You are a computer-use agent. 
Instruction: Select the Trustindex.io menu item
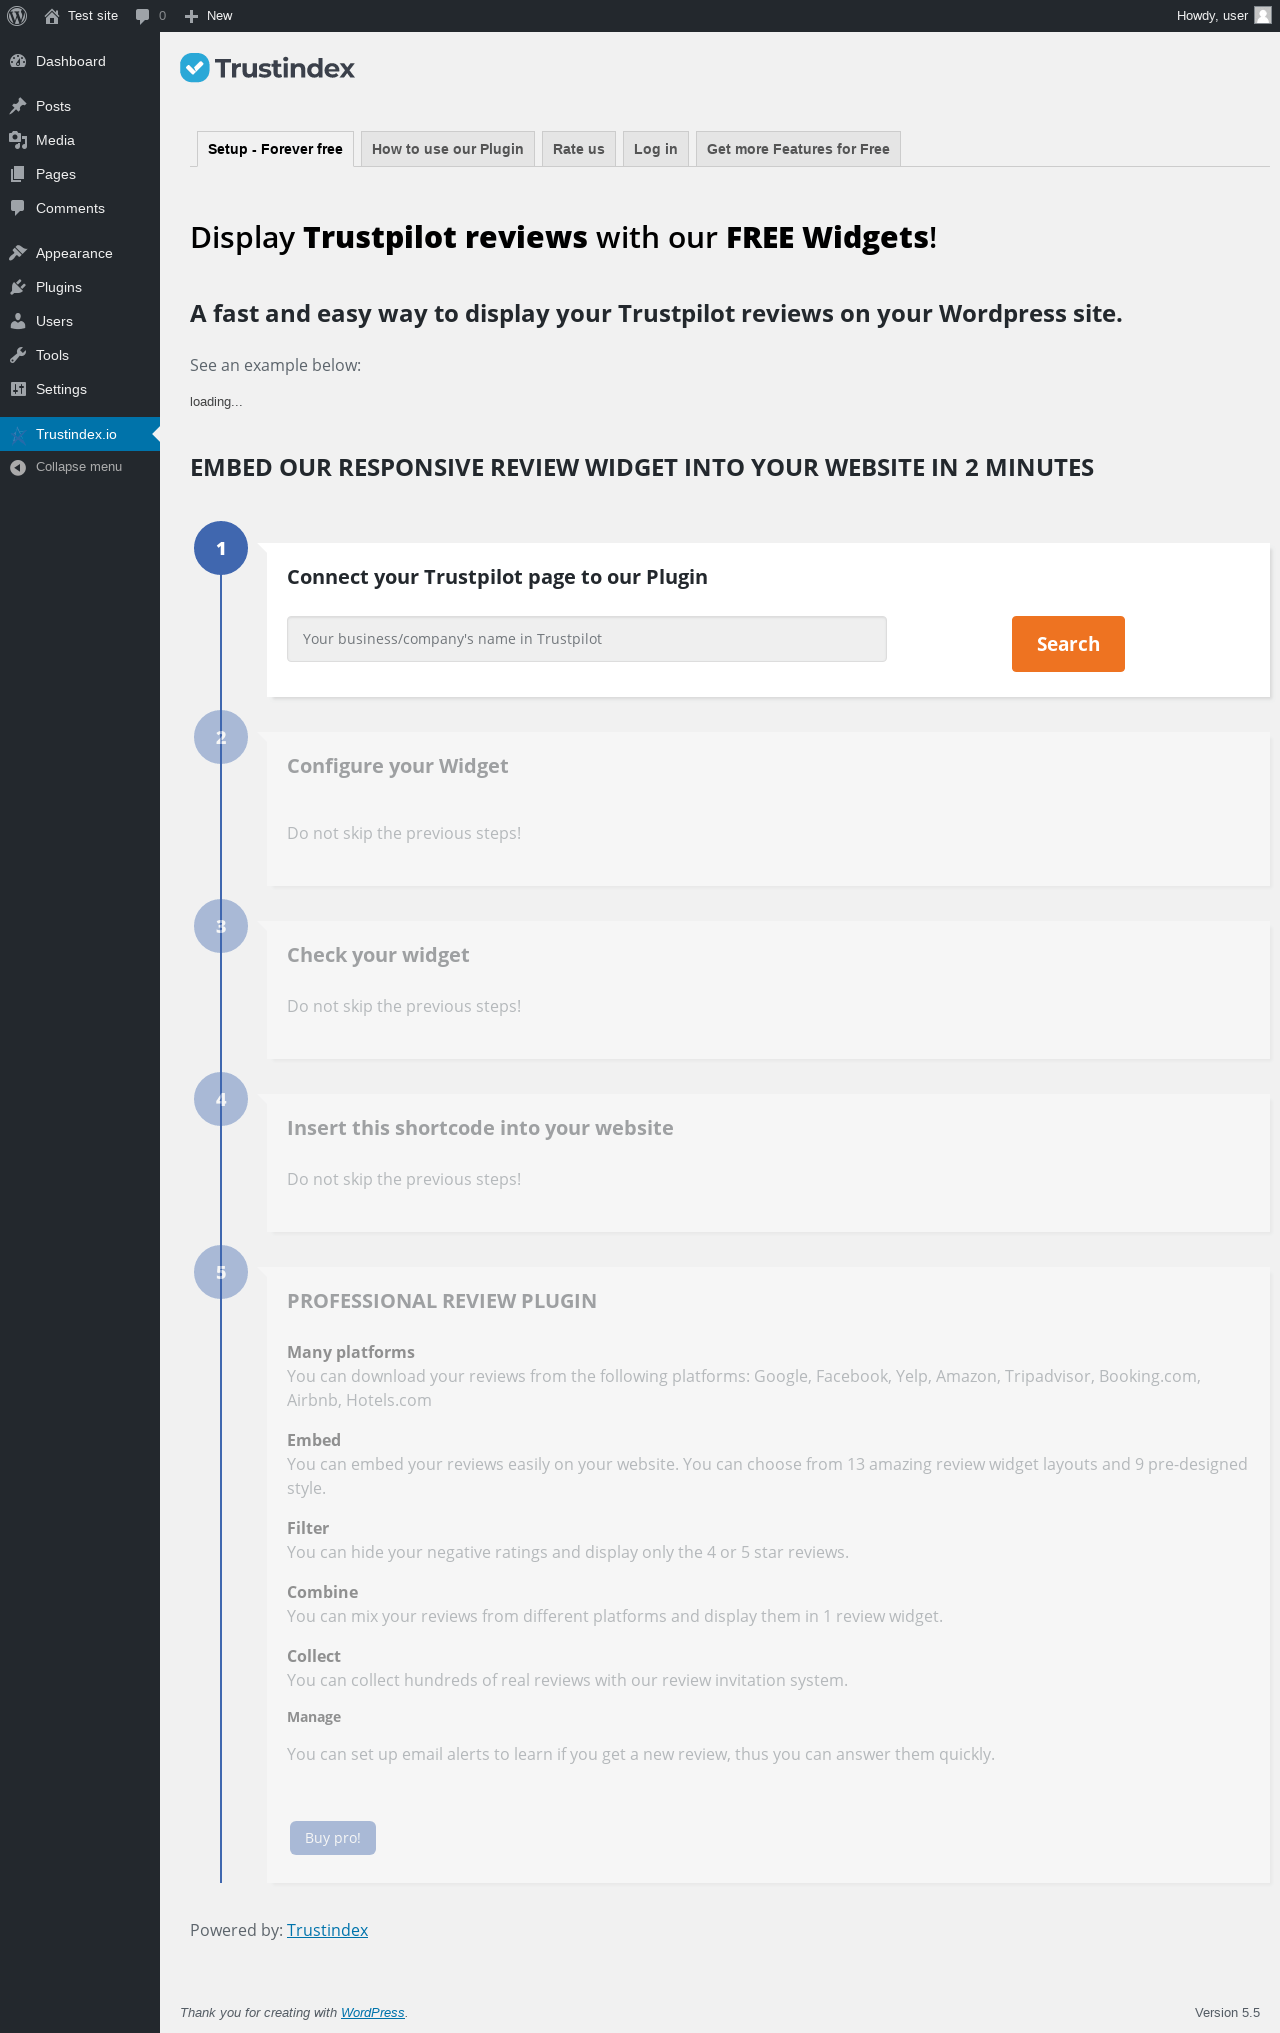coord(80,434)
